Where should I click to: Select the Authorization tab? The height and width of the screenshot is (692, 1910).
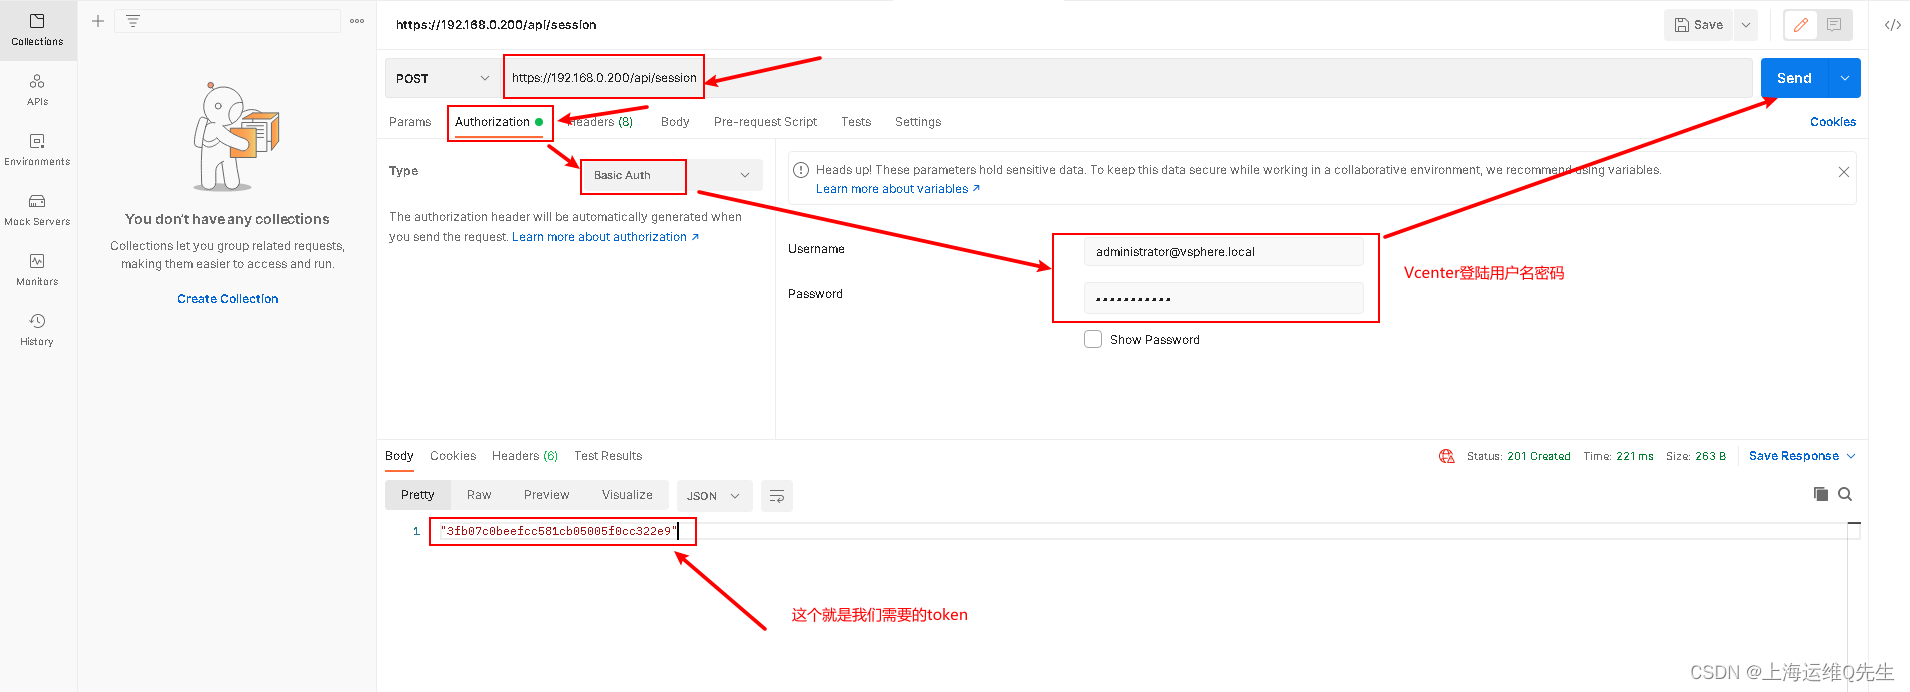(499, 122)
